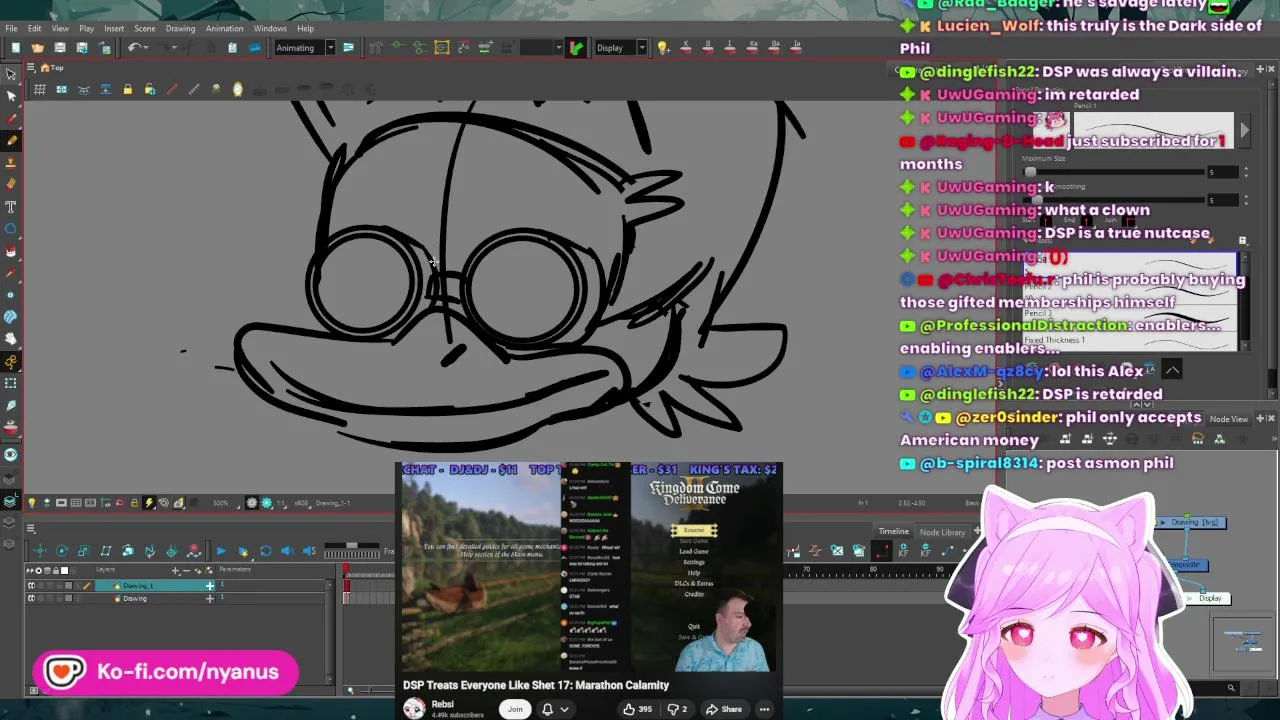Click the motion keyframe icon highlighted in timeline toolbar
Image resolution: width=1280 pixels, height=720 pixels.
(881, 551)
